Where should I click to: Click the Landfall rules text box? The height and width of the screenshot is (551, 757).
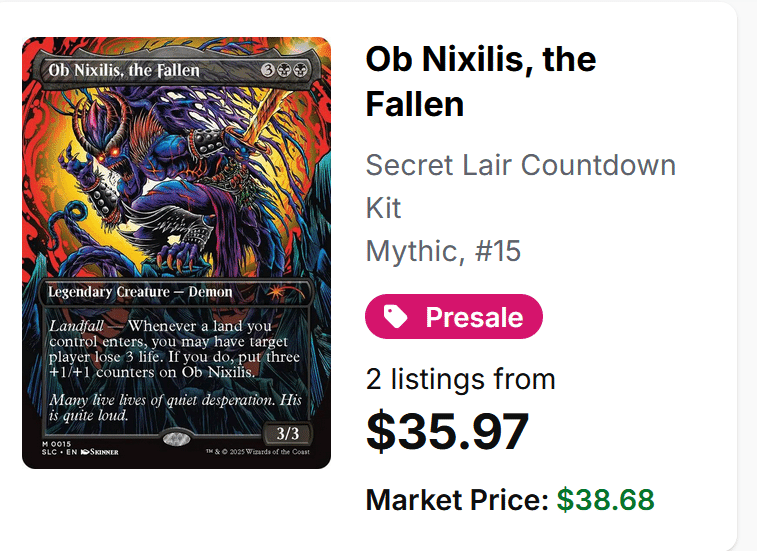point(177,369)
